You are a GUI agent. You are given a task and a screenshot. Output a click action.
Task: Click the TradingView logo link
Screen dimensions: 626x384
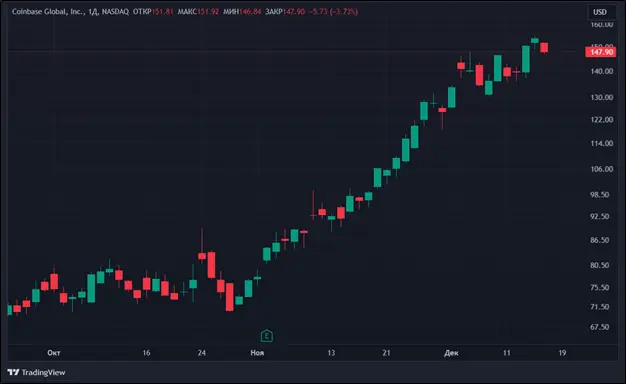point(36,372)
